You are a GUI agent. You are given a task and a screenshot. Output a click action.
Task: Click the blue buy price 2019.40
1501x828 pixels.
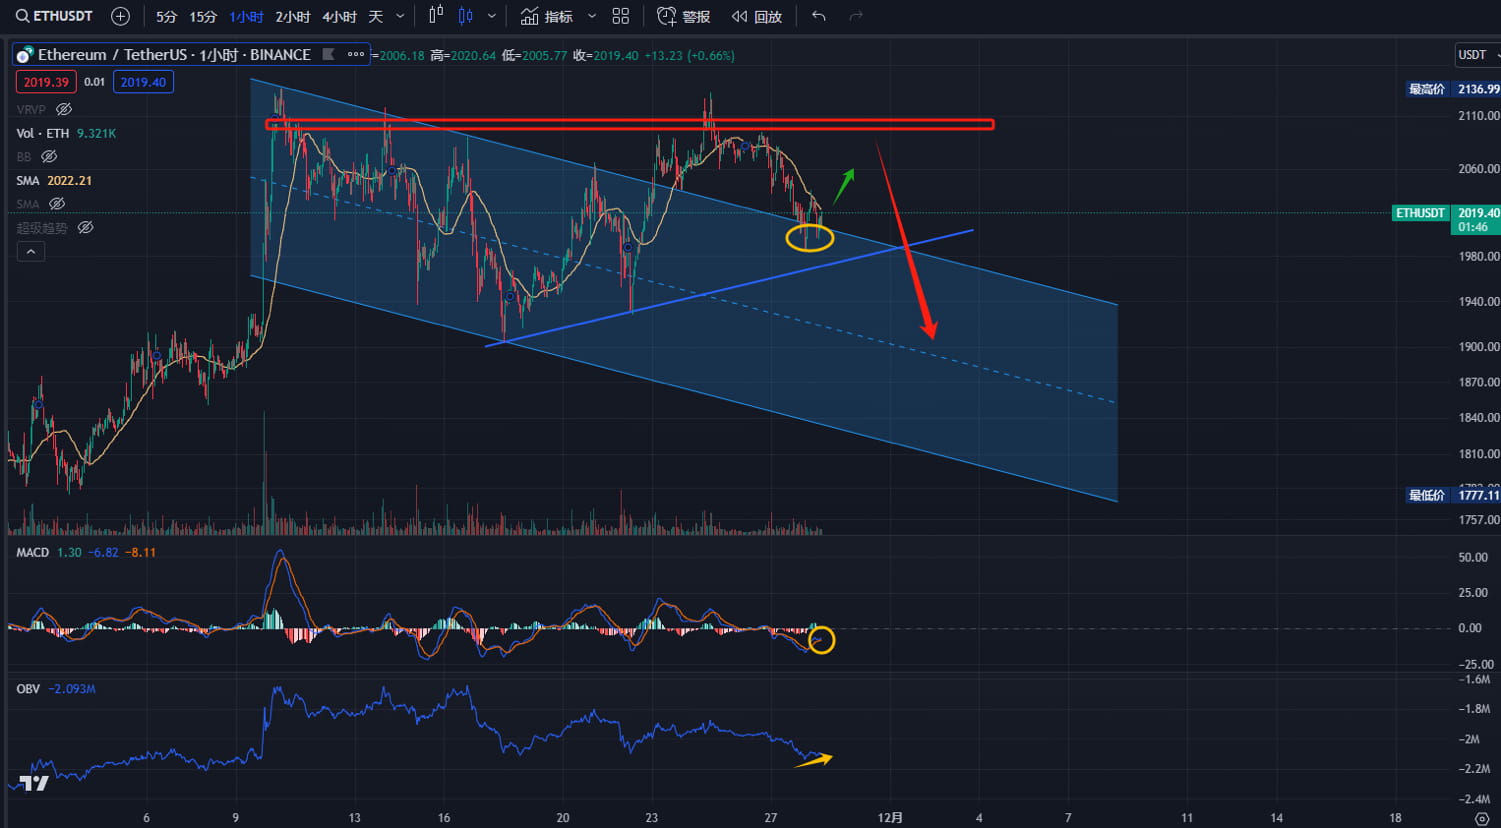click(143, 82)
